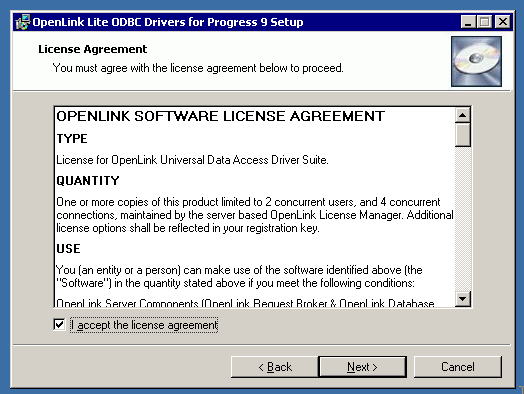Click the TYPE heading in license text

(x=72, y=139)
